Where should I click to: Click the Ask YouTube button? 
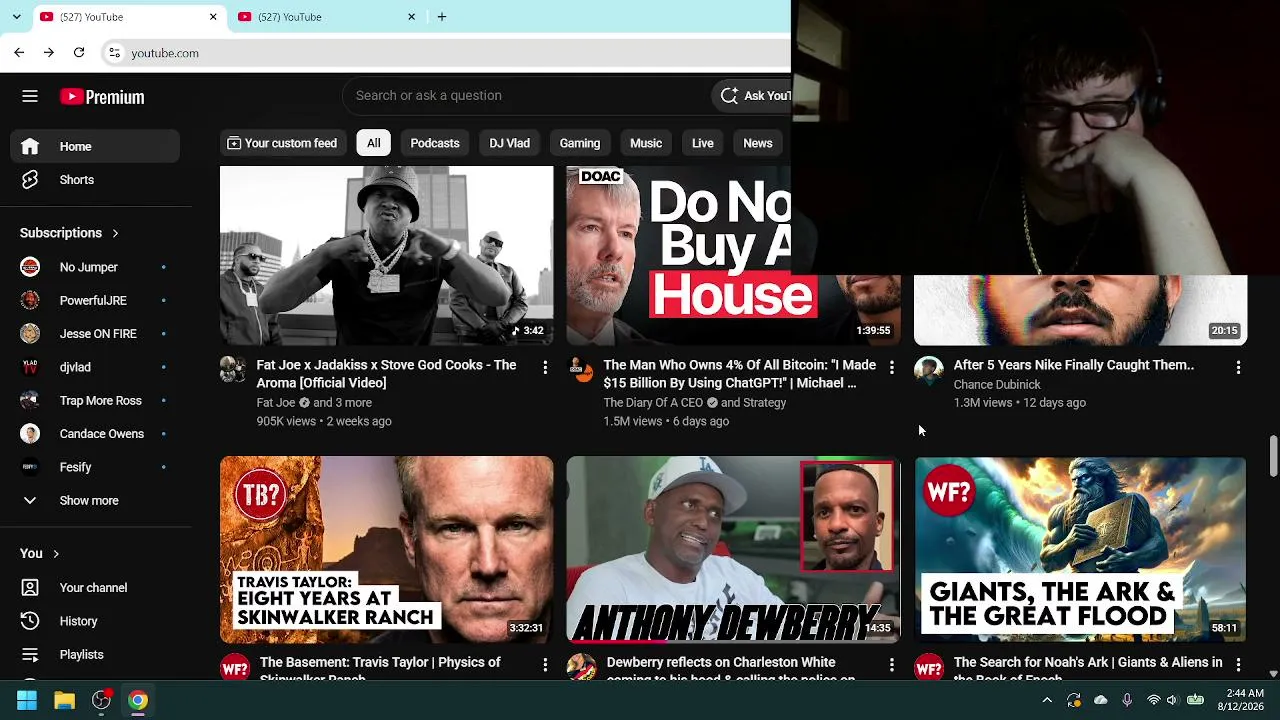[x=752, y=96]
